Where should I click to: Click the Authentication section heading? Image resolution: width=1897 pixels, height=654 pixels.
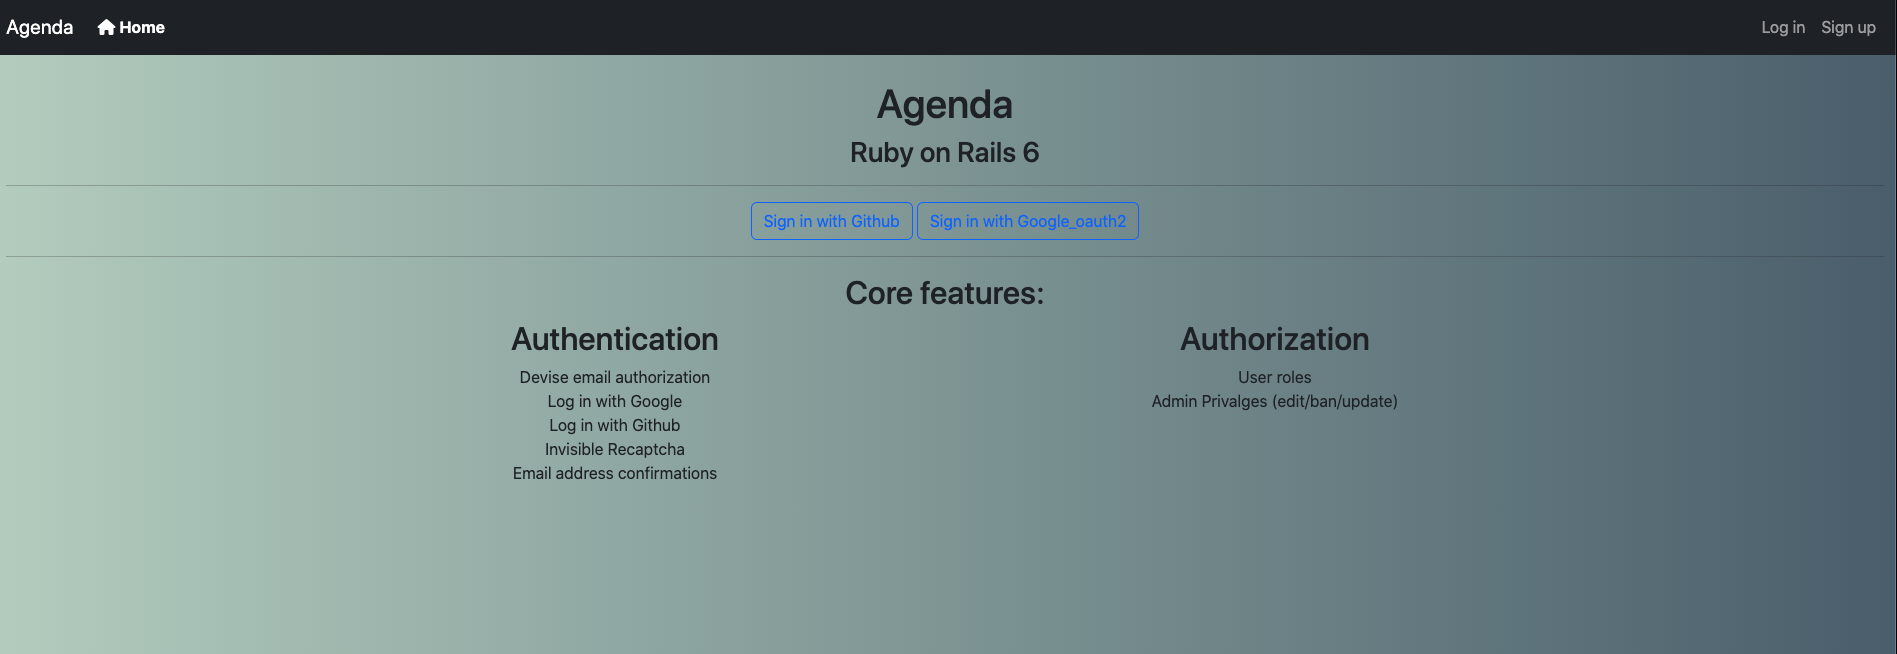pyautogui.click(x=614, y=339)
